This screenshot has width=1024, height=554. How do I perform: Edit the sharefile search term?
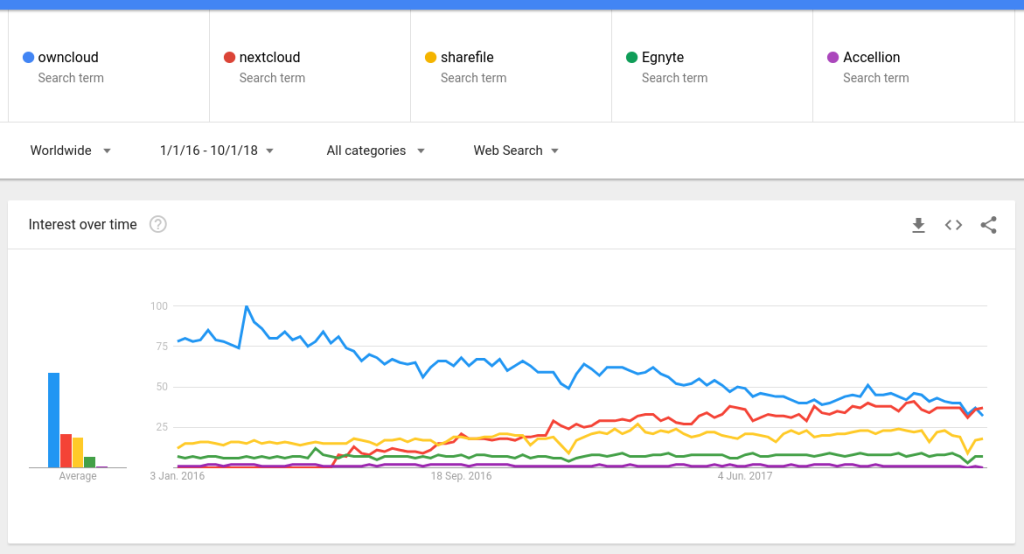(467, 58)
